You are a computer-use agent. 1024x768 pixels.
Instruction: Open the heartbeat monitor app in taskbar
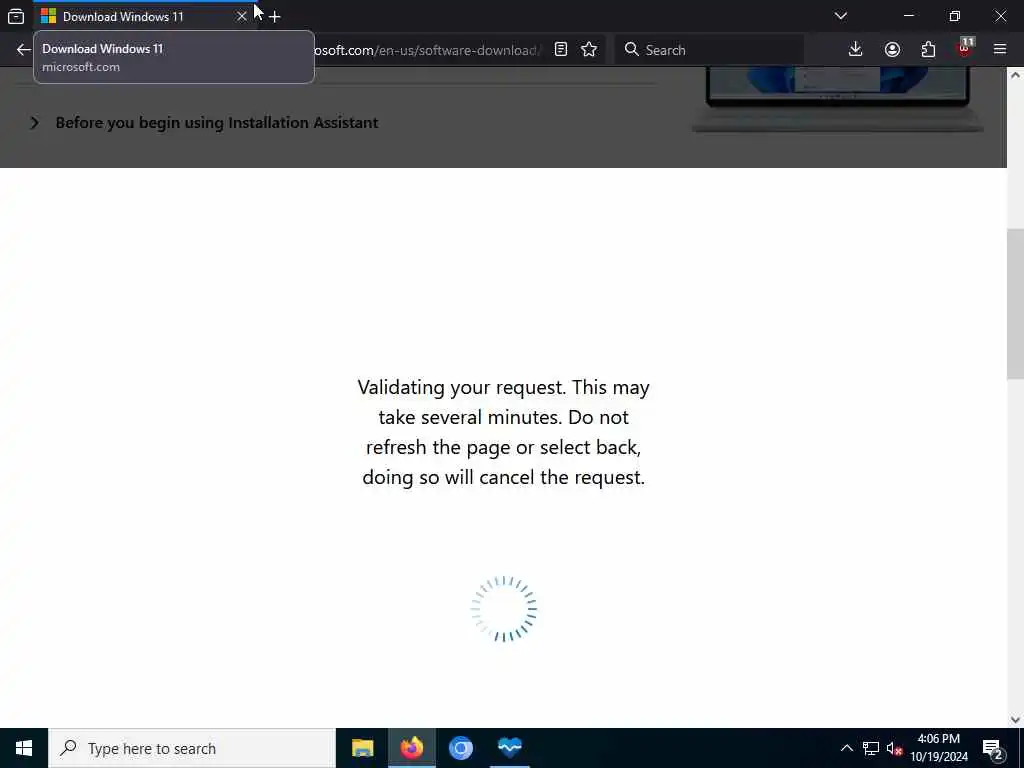pyautogui.click(x=509, y=748)
